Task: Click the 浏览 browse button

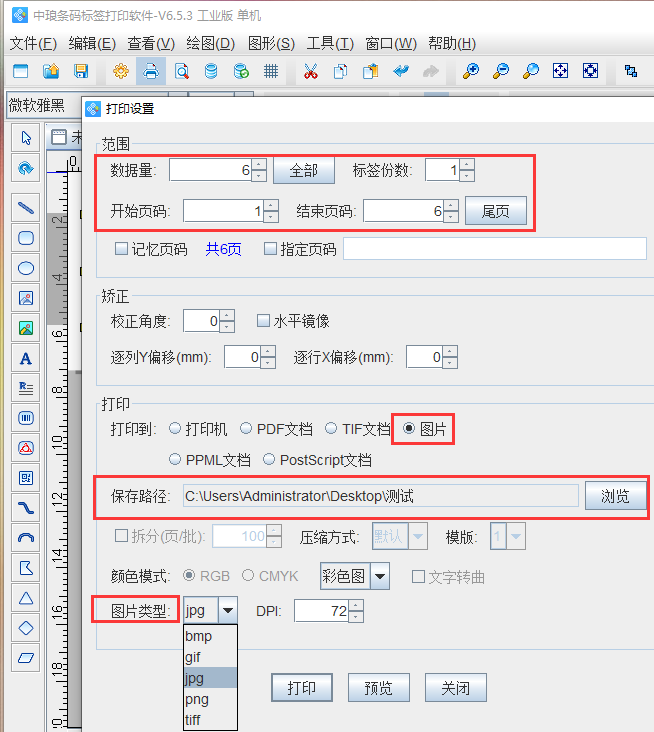Action: tap(615, 496)
